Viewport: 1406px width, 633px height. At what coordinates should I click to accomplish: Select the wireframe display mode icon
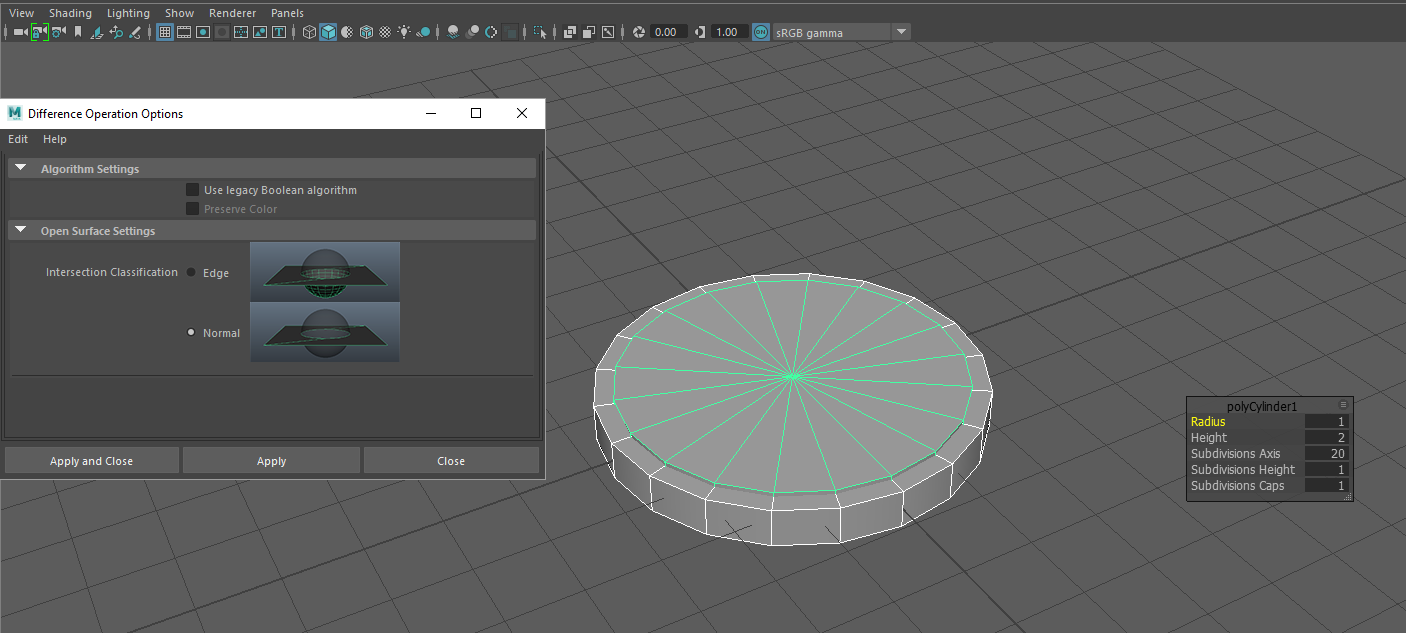tap(309, 31)
